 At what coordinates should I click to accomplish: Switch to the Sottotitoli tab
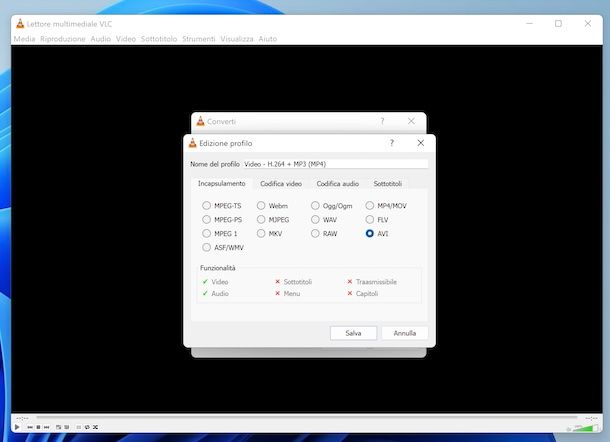tap(387, 184)
